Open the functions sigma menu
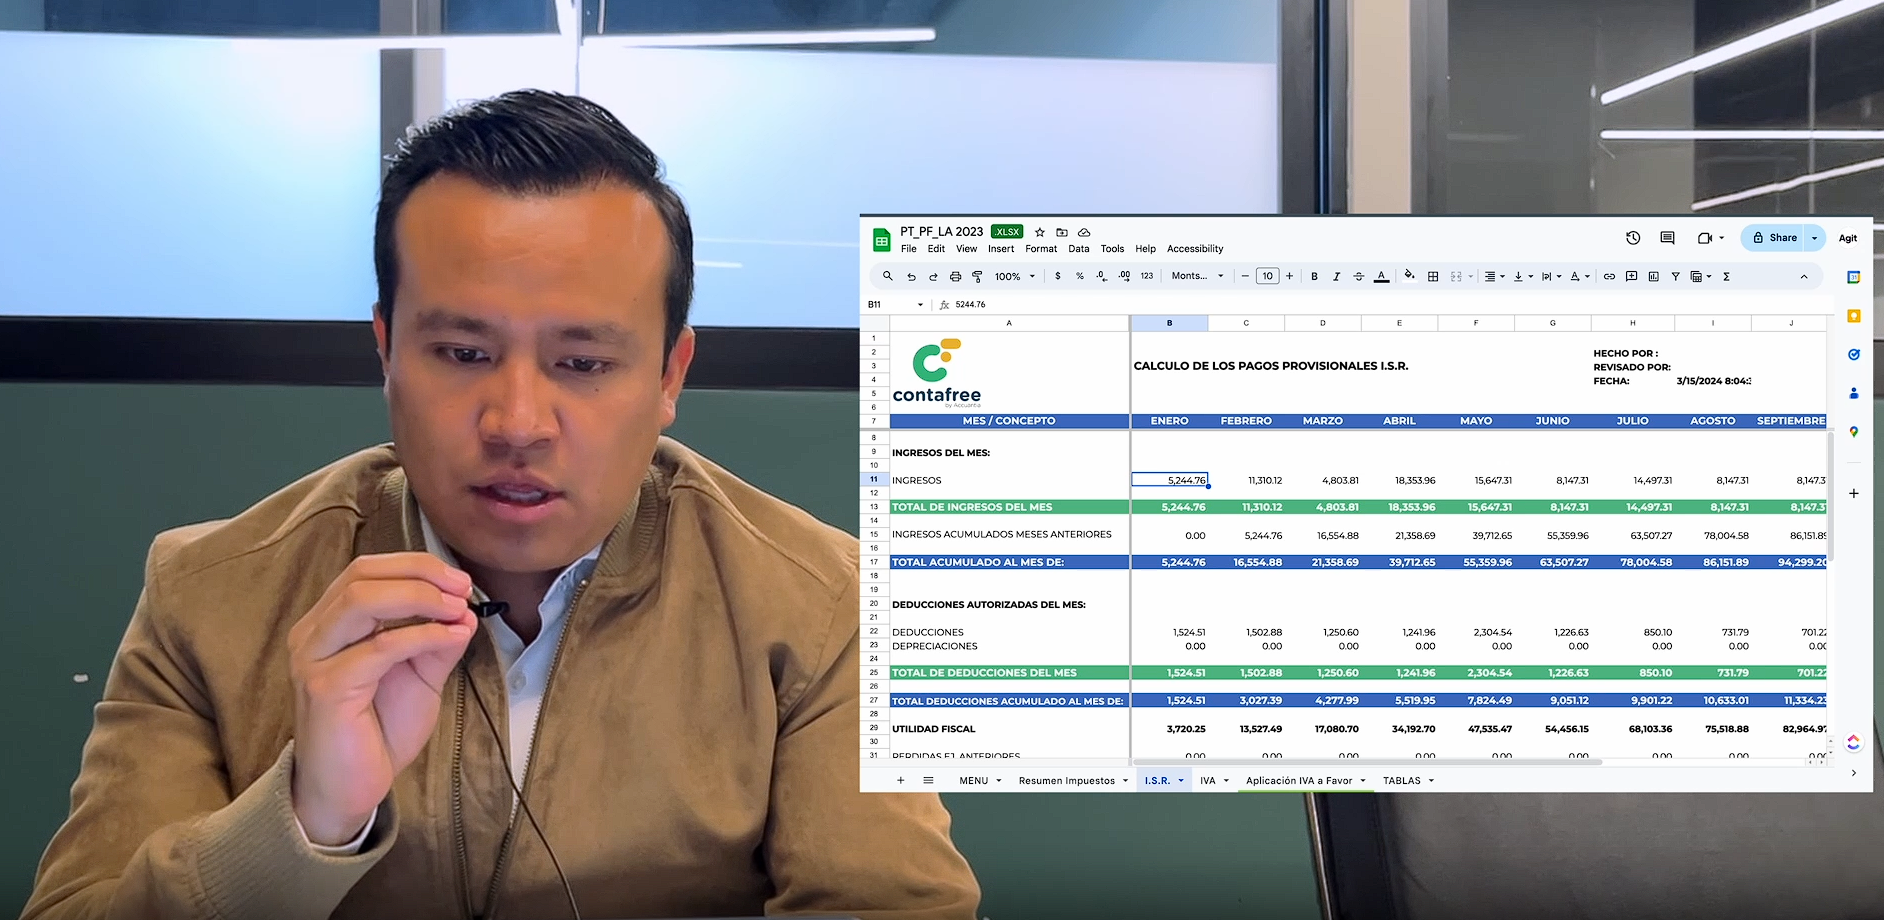 click(1726, 277)
